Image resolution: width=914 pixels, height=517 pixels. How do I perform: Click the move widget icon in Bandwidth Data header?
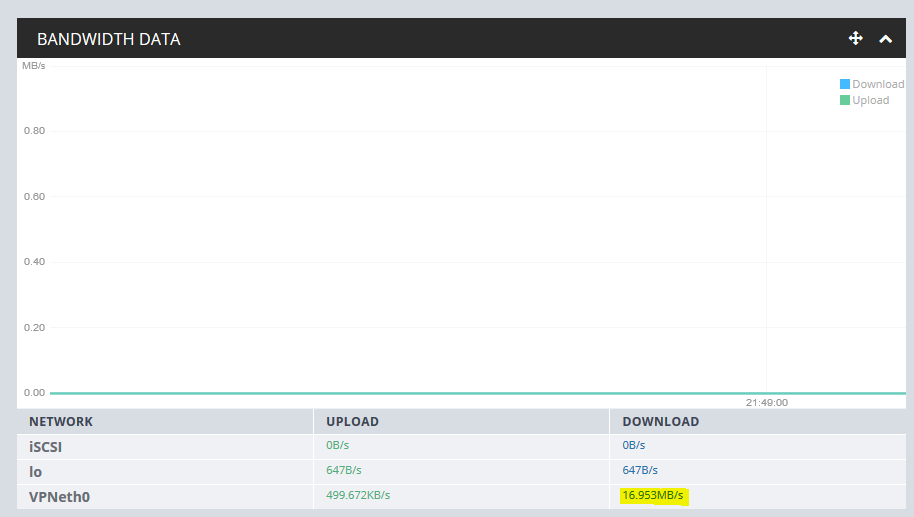[x=855, y=38]
